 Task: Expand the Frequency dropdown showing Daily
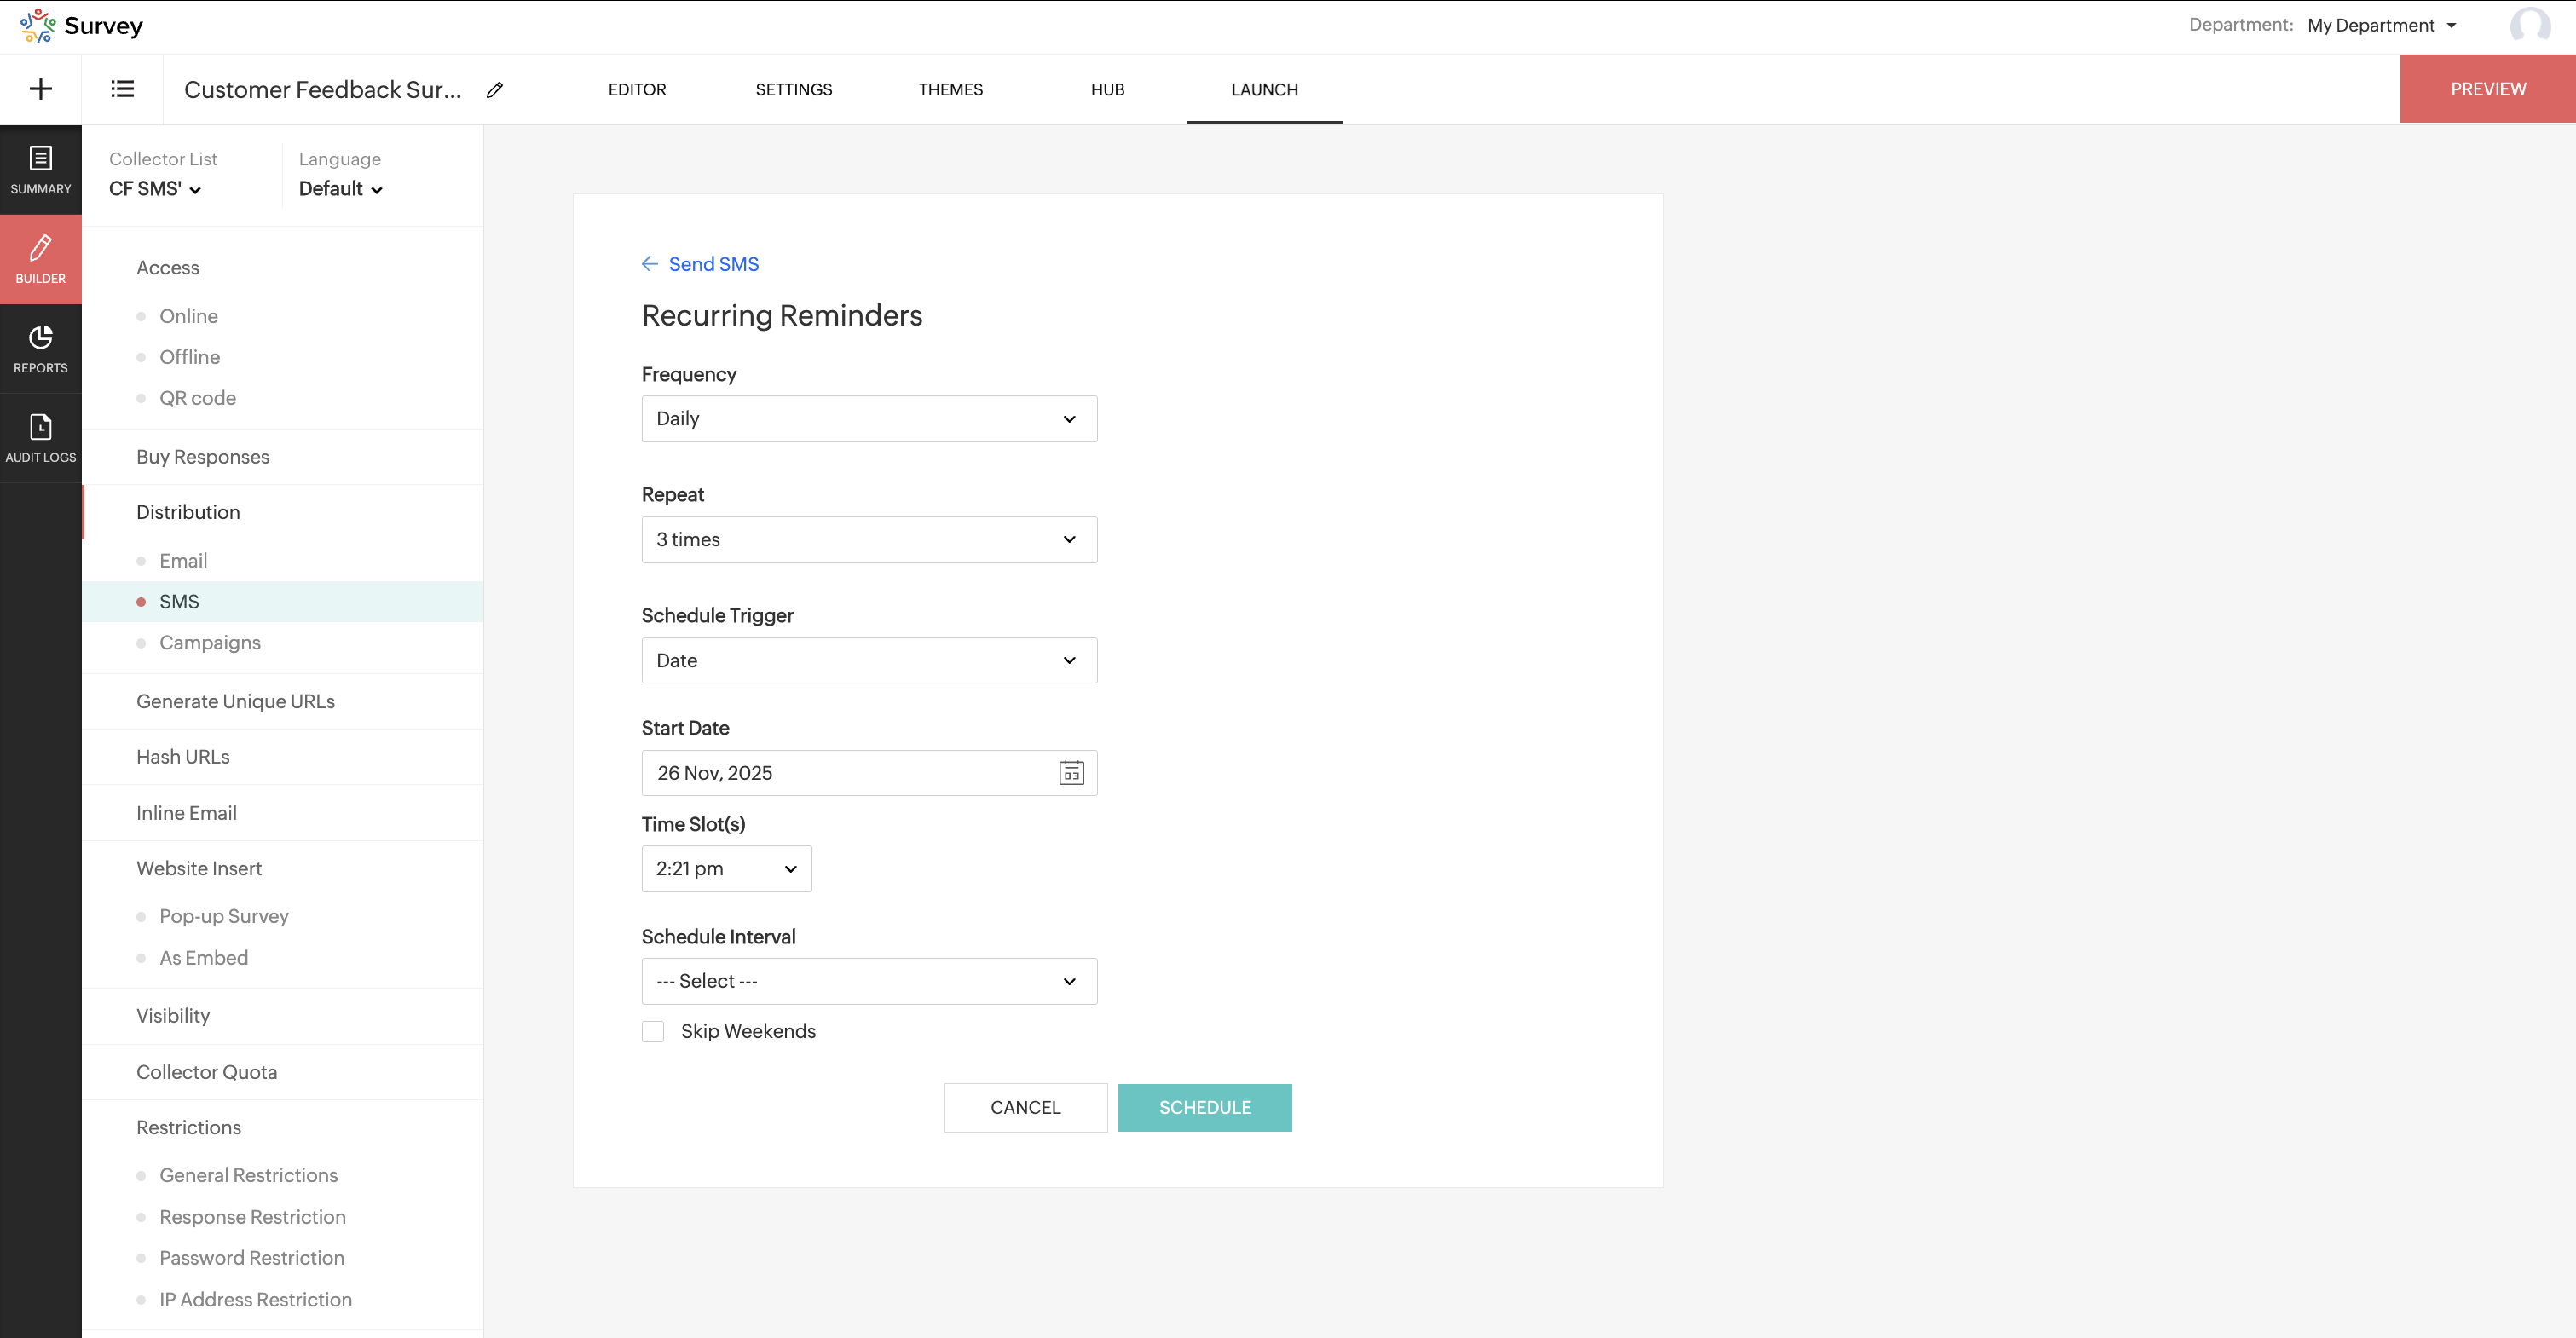[x=868, y=419]
